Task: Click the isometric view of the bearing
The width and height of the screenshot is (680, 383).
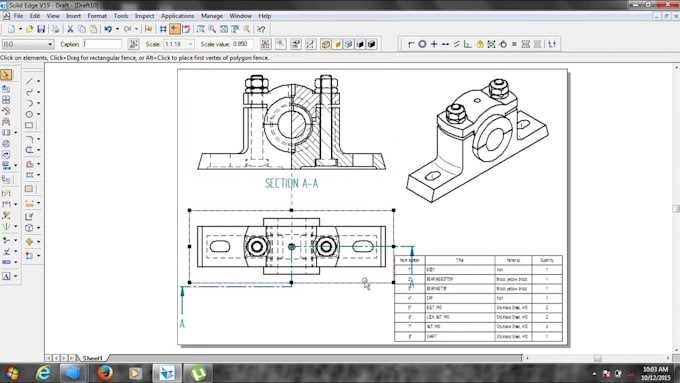Action: [477, 140]
